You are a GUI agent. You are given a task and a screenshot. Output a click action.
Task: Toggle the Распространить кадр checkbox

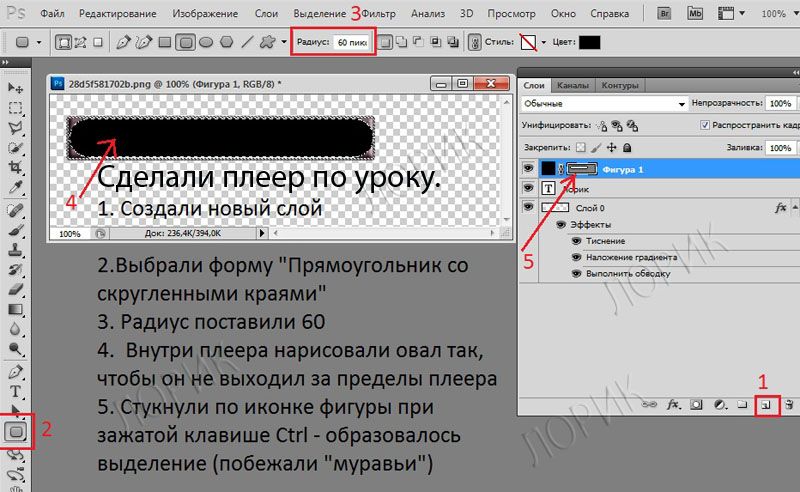coord(706,125)
